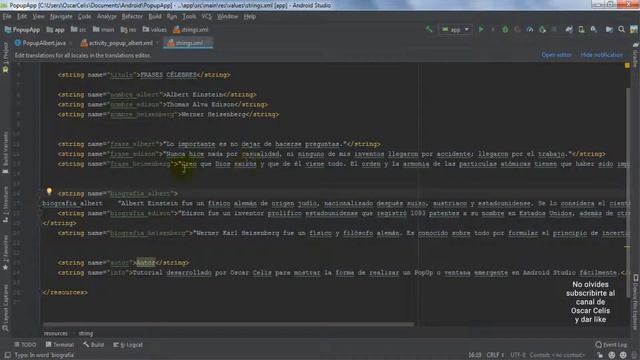The width and height of the screenshot is (640, 360).
Task: Toggle the Gradle side panel on right
Action: tap(636, 55)
